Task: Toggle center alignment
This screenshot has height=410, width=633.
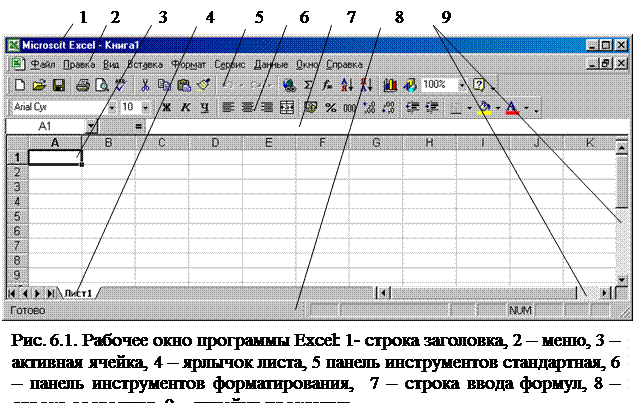Action: (247, 107)
